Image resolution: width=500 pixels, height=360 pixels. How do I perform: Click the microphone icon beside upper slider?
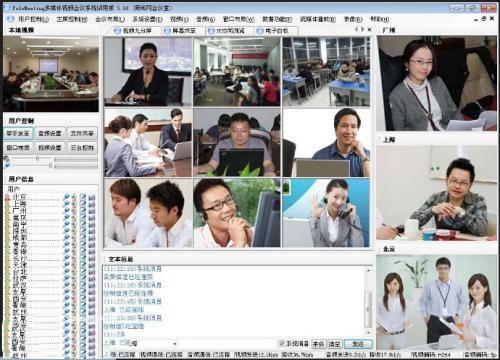pos(7,159)
